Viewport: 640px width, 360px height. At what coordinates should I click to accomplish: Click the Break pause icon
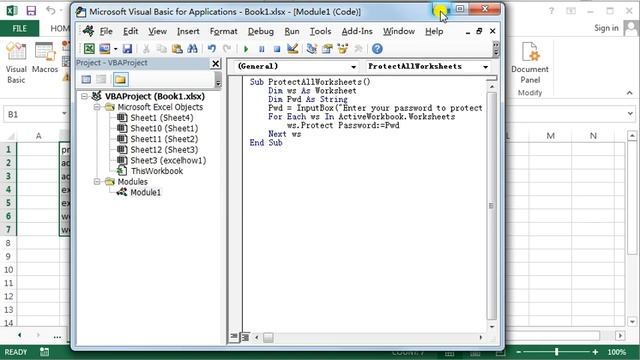point(261,49)
